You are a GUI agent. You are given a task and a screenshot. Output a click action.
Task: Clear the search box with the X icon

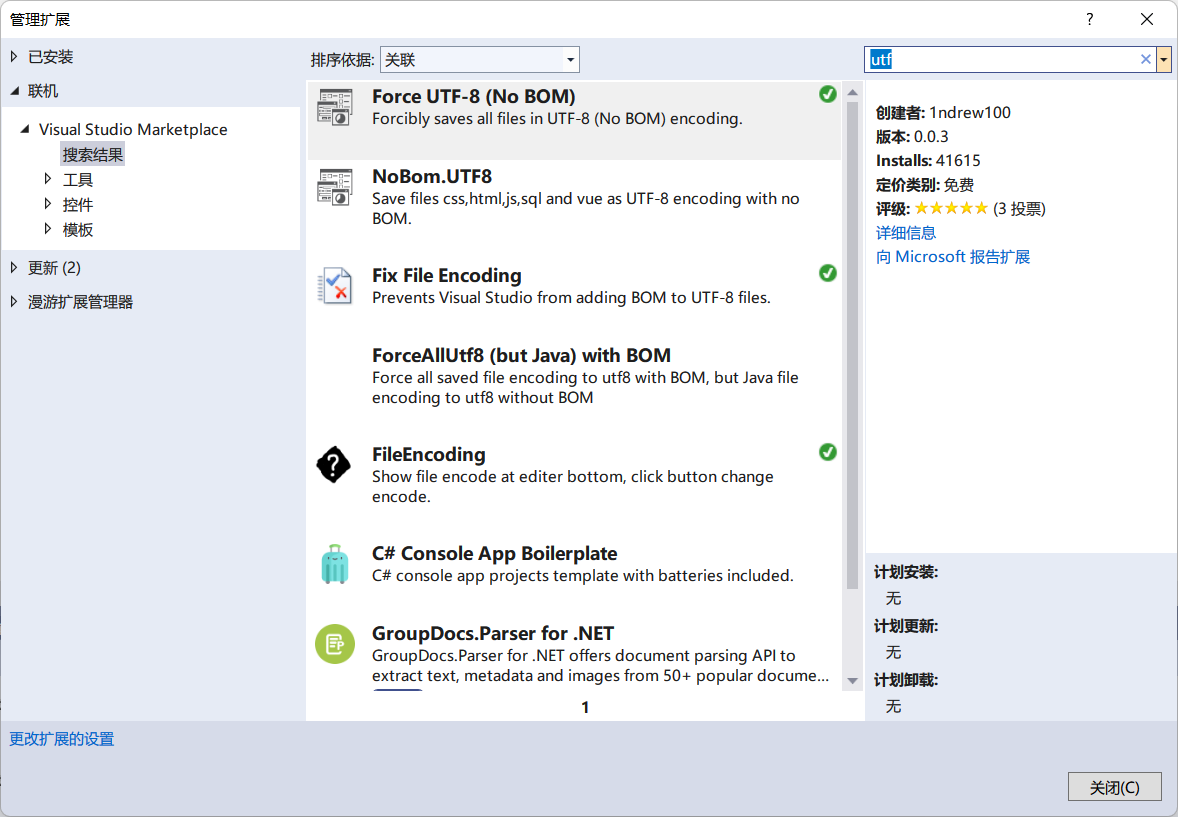(x=1146, y=59)
